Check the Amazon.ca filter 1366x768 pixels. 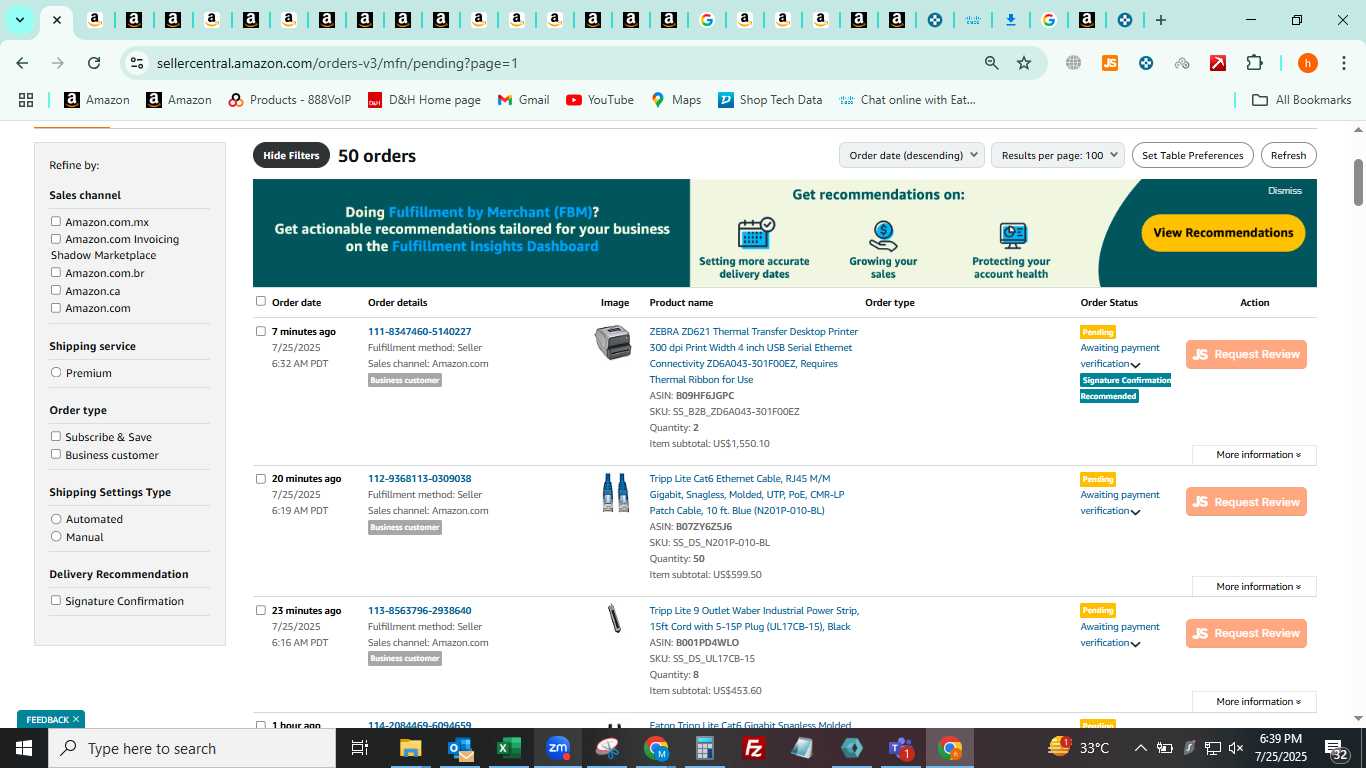tap(56, 290)
